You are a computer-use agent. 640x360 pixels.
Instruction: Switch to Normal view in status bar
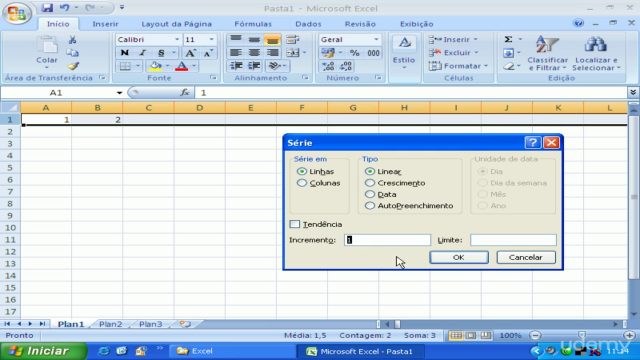(x=456, y=335)
